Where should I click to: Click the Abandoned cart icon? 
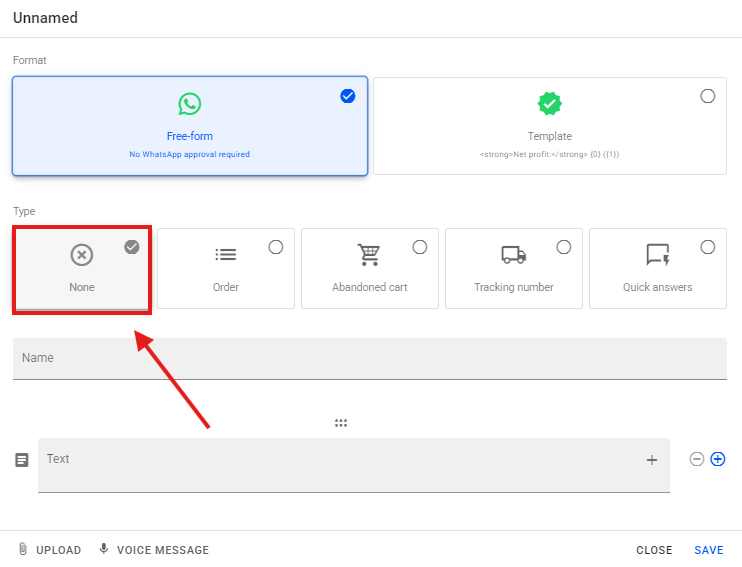(x=370, y=255)
